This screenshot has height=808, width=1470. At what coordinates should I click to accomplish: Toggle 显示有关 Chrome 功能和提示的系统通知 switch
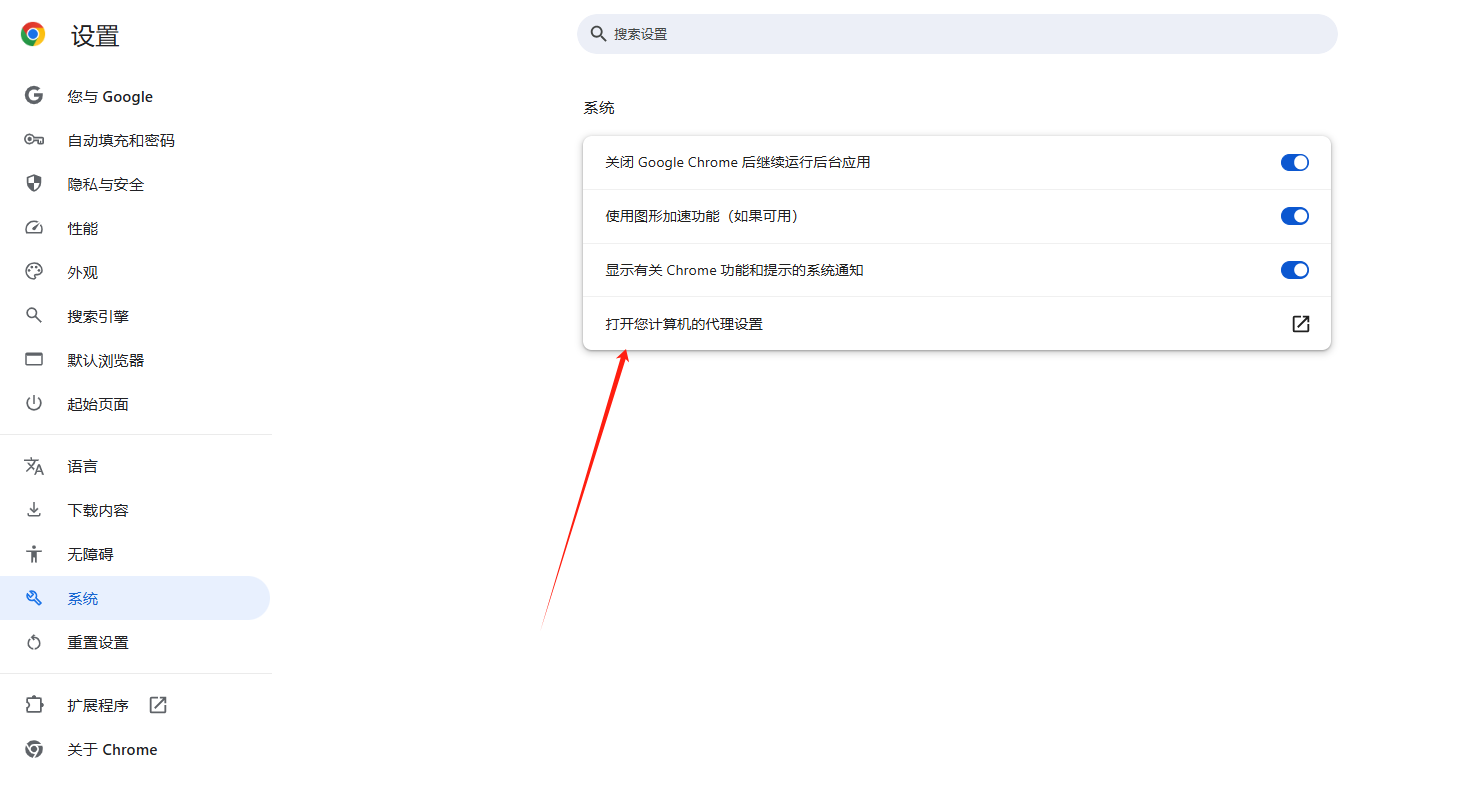coord(1295,270)
